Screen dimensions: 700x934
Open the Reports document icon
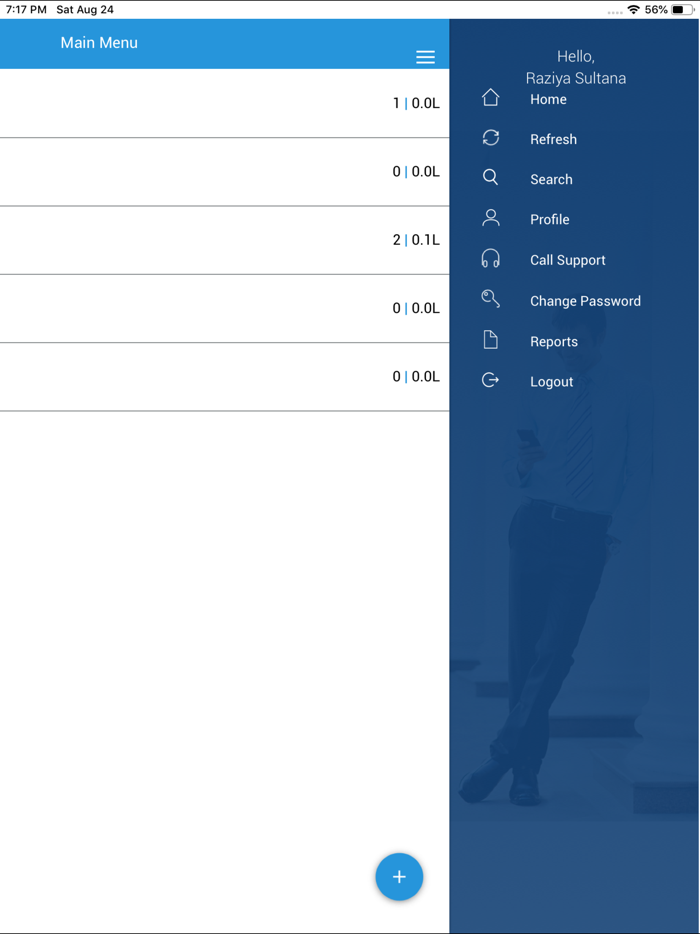pyautogui.click(x=490, y=339)
